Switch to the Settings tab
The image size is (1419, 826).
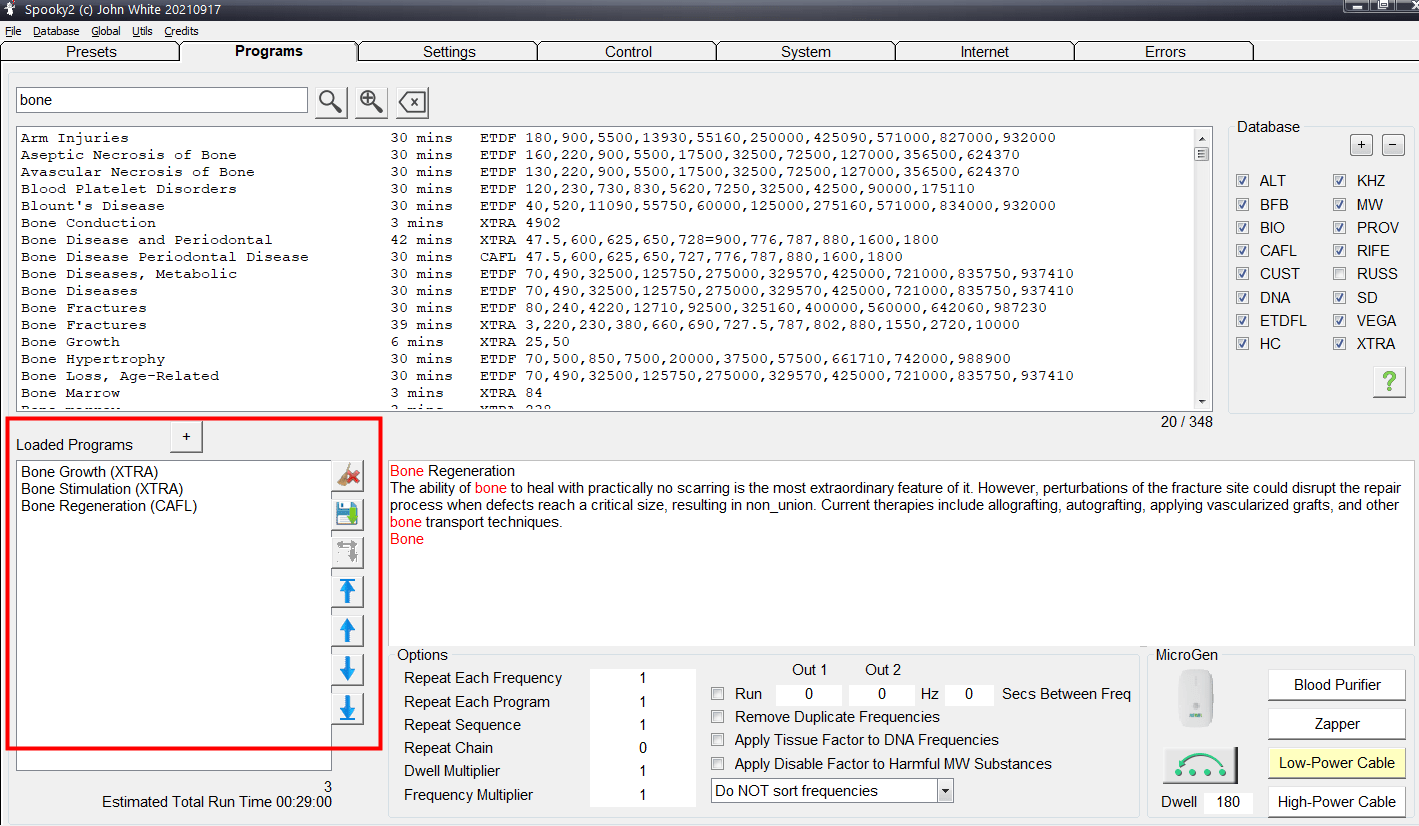click(449, 52)
